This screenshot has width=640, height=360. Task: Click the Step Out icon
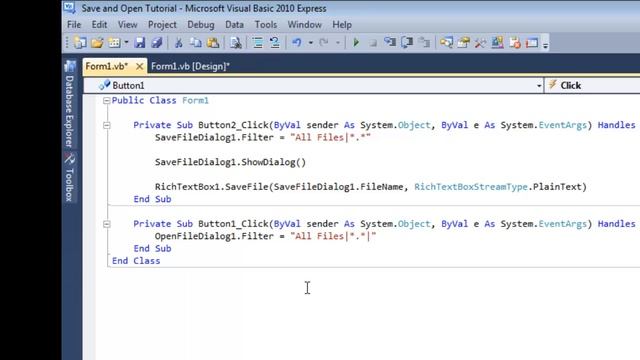pos(424,42)
